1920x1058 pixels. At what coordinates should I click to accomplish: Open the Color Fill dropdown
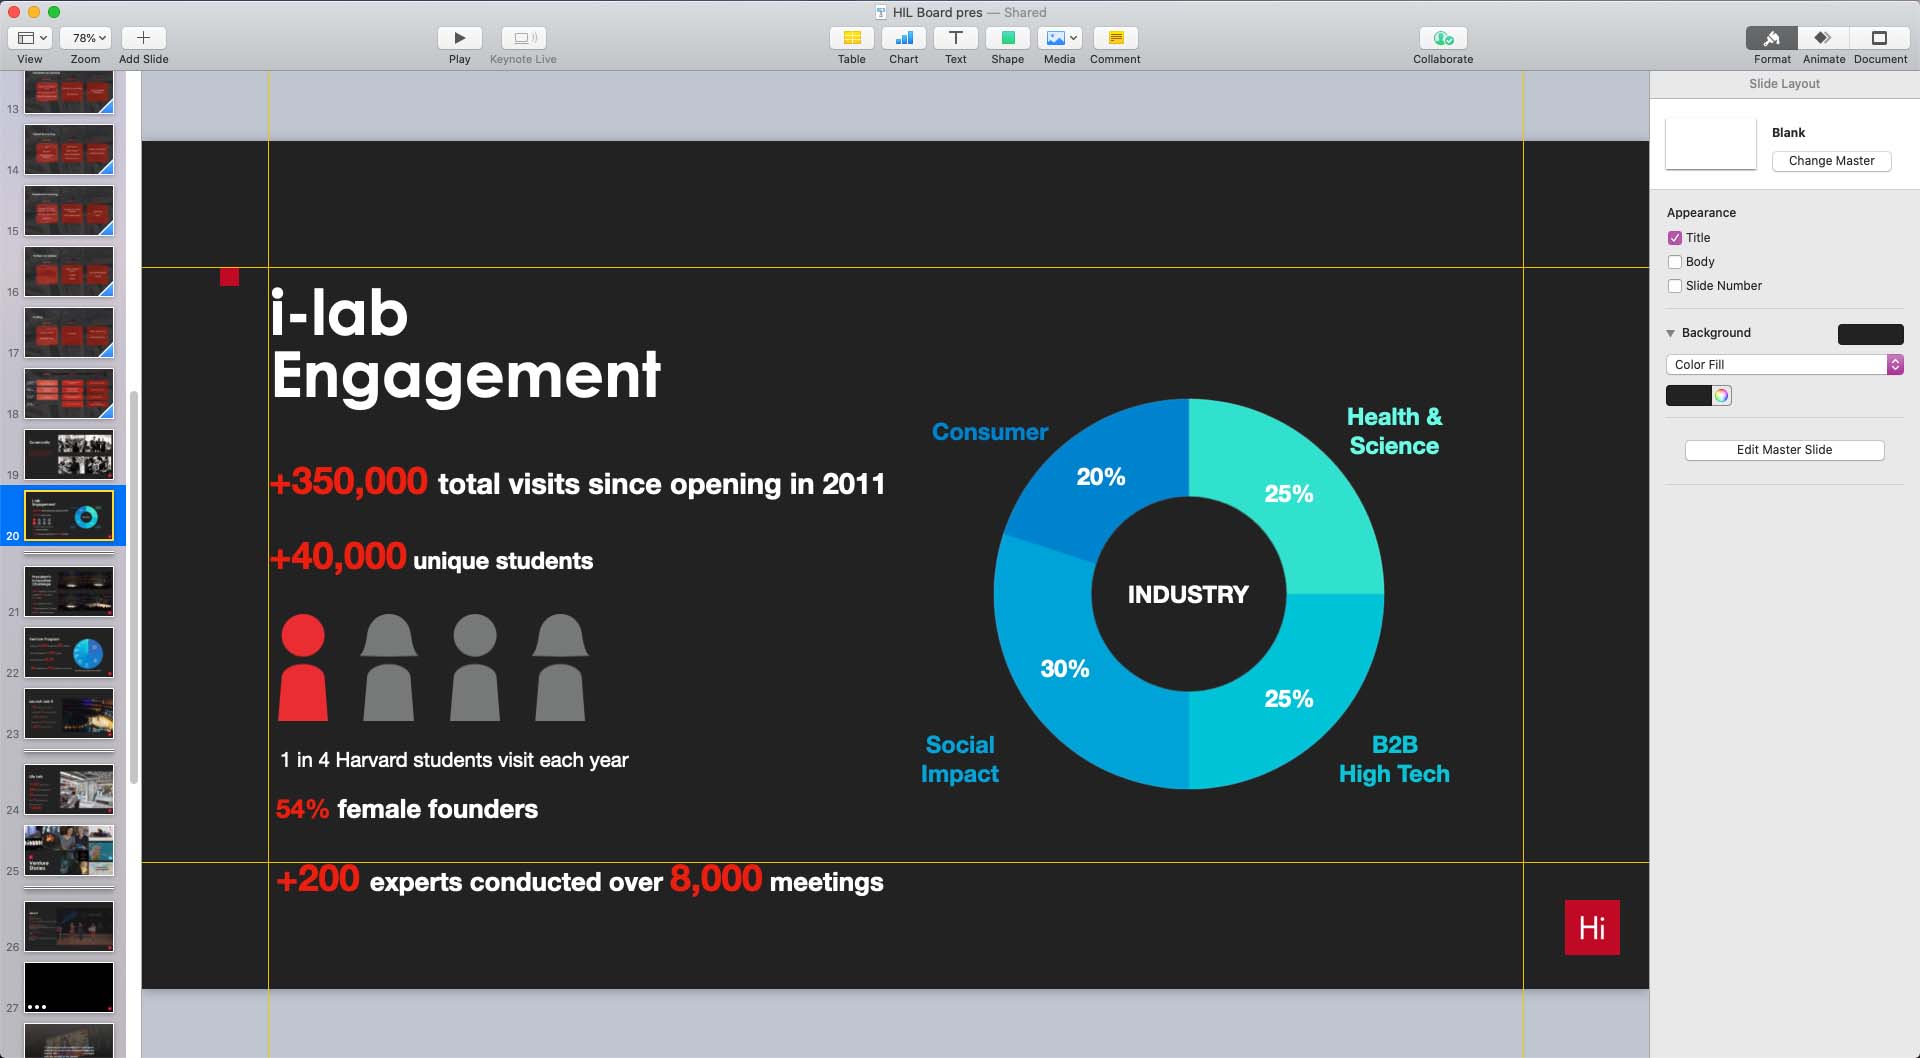1784,365
